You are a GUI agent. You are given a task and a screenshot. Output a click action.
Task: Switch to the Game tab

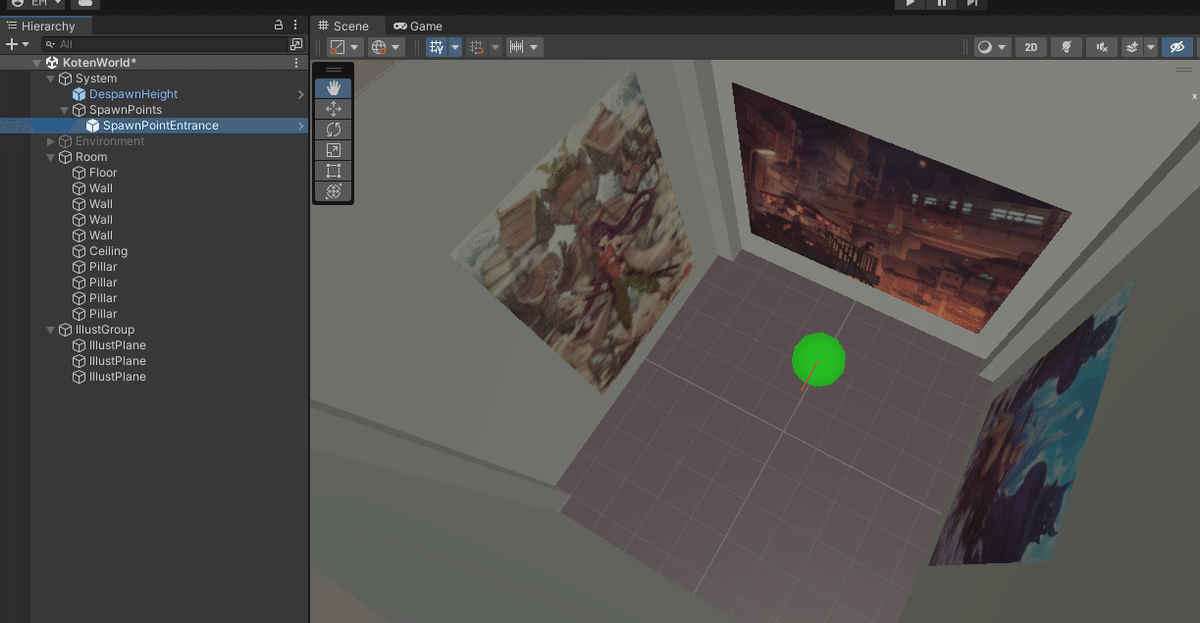[418, 26]
